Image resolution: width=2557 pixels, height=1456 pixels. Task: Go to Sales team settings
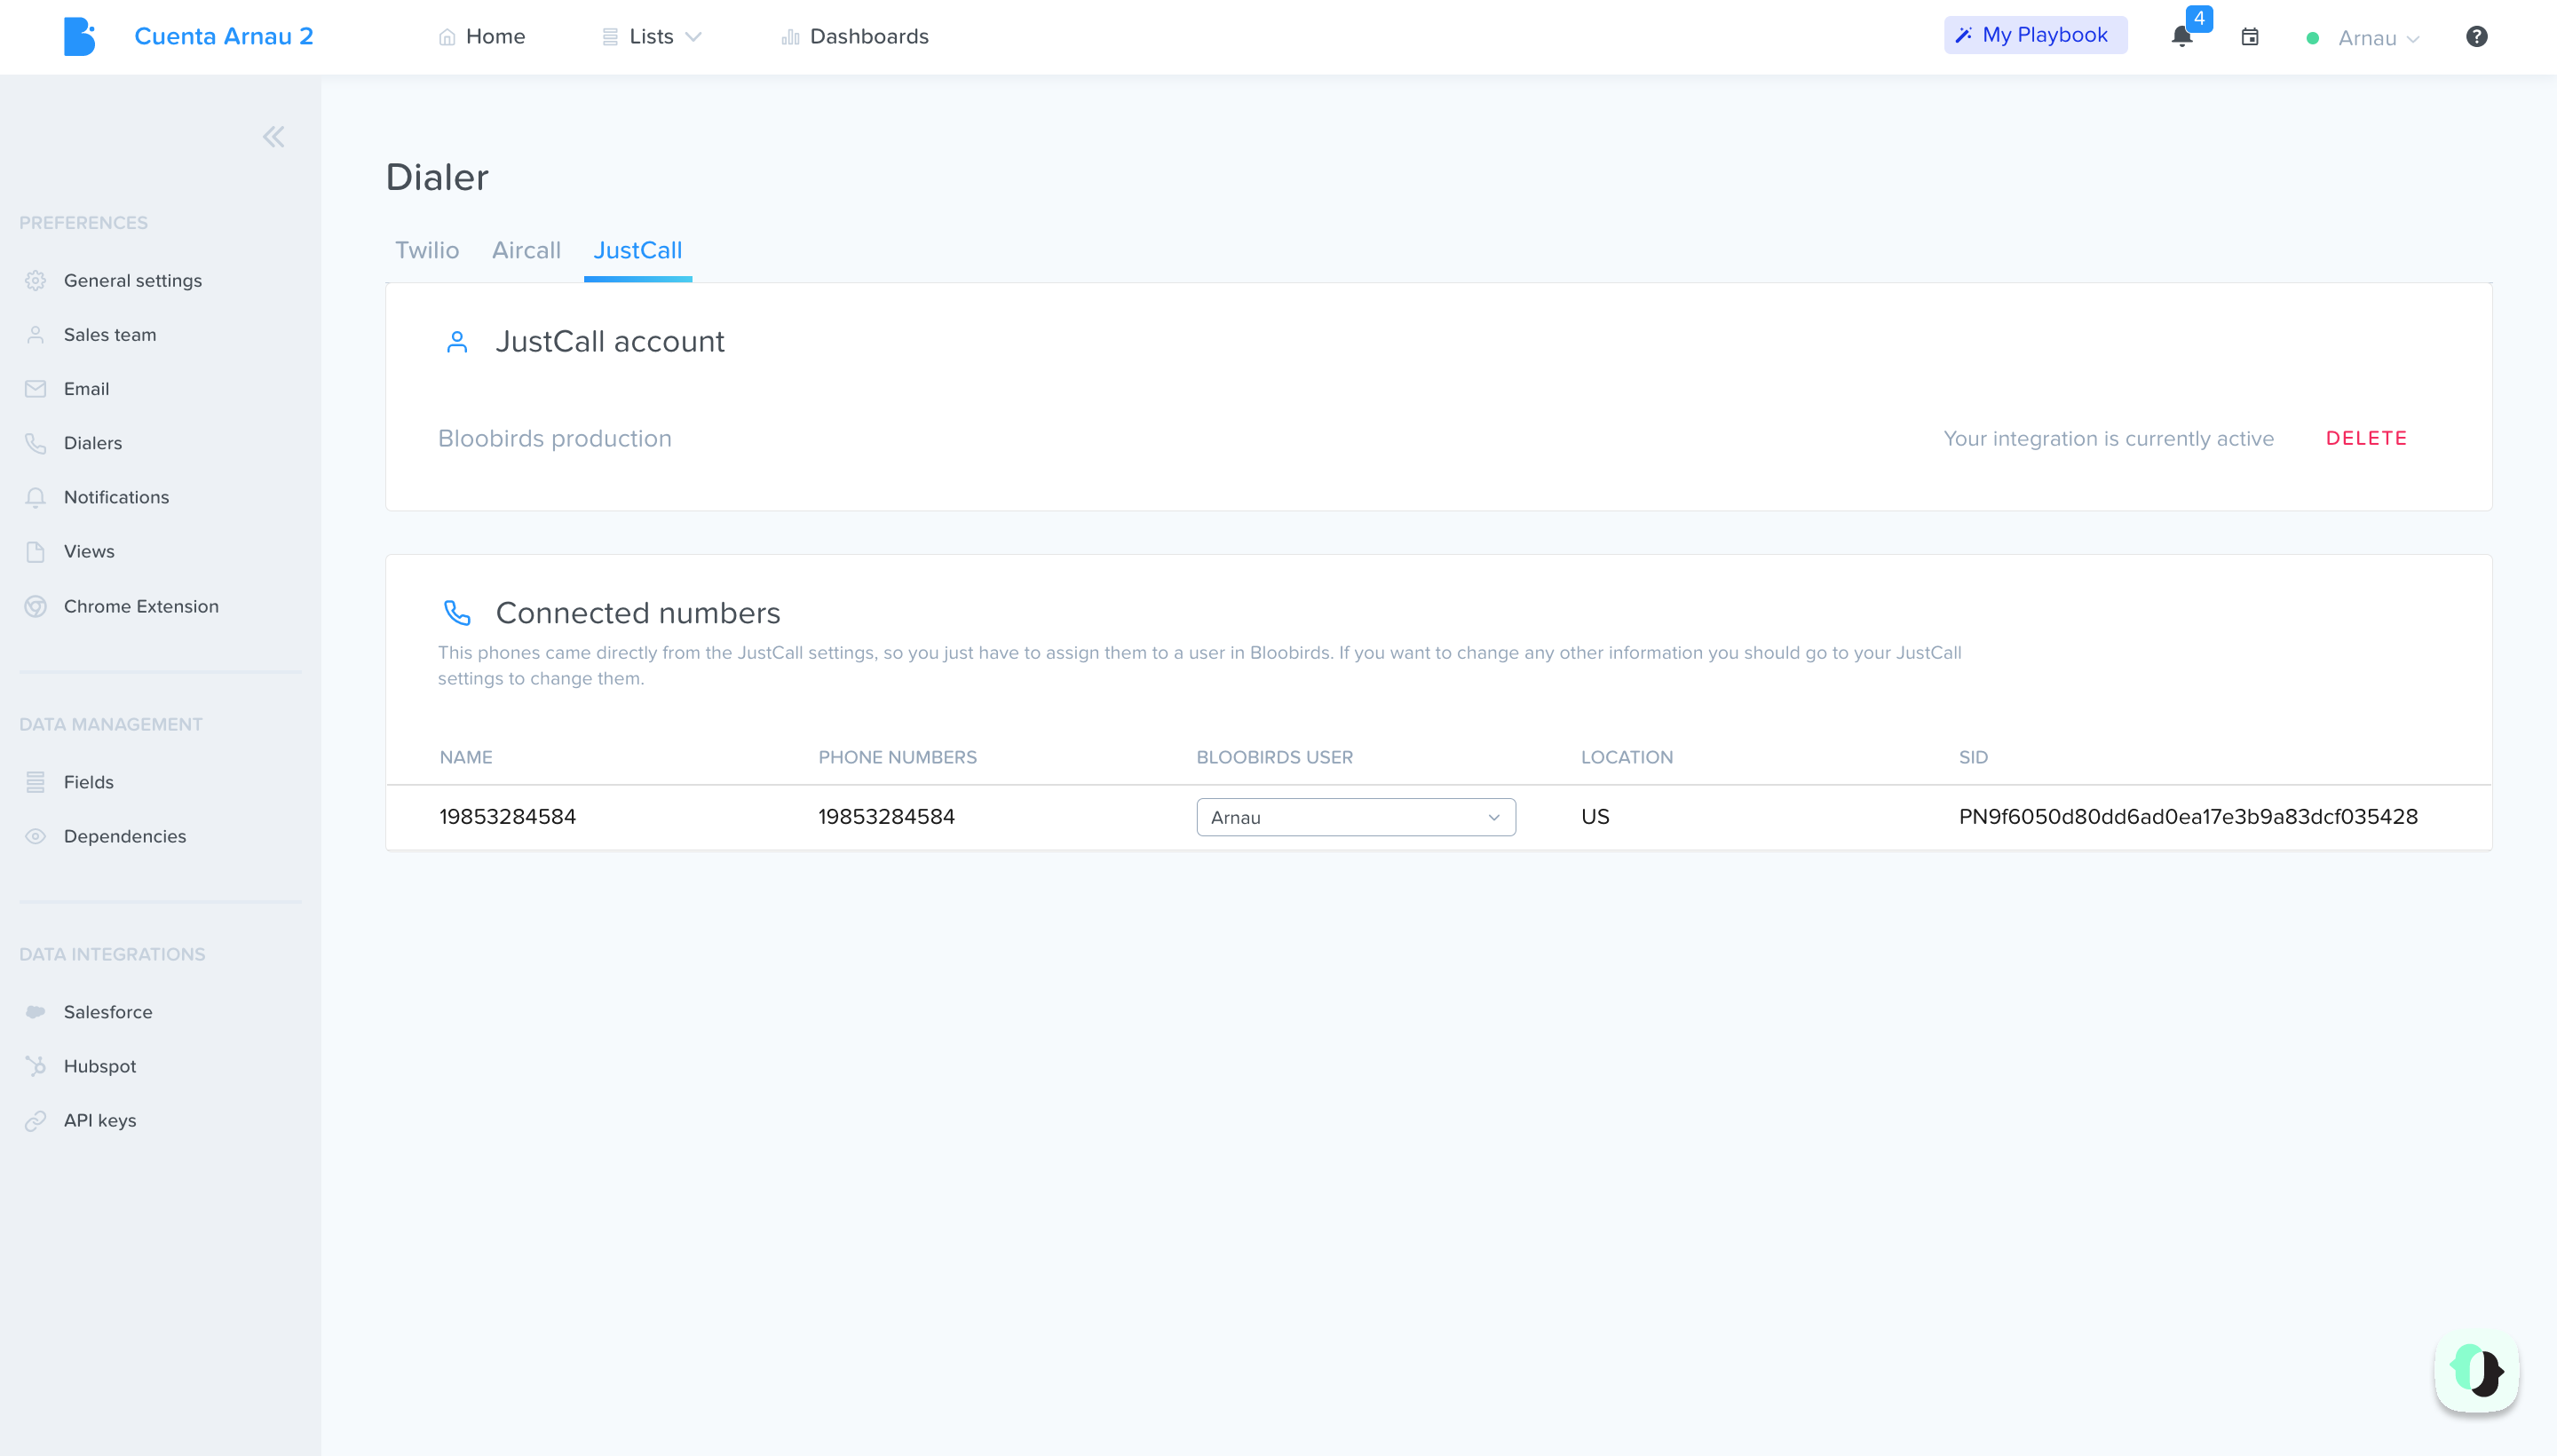point(110,335)
